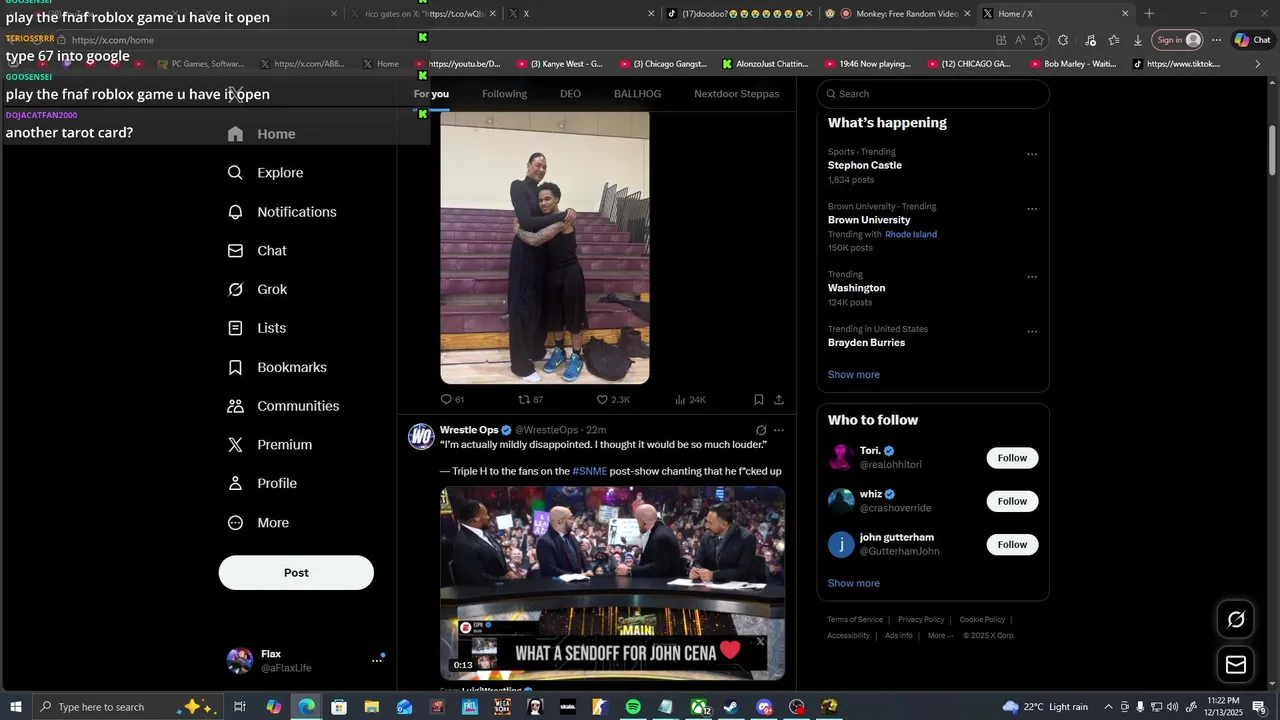
Task: Switch to the BALLHOG tab
Action: 637,94
